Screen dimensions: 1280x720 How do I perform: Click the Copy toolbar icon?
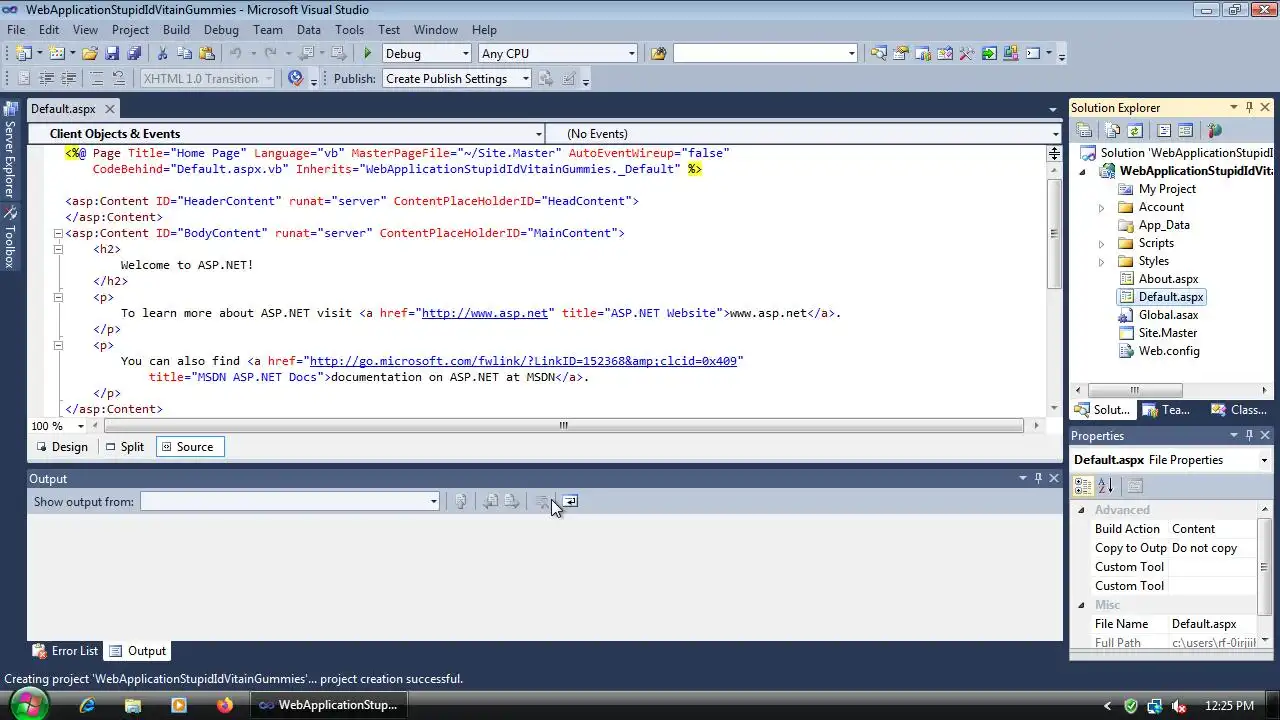coord(184,53)
